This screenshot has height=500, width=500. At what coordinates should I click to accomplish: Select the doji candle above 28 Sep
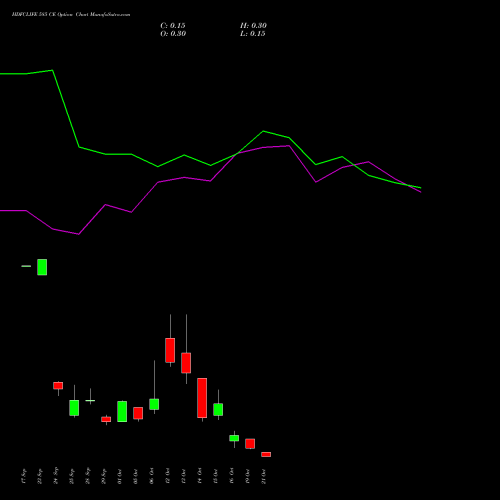click(x=90, y=400)
